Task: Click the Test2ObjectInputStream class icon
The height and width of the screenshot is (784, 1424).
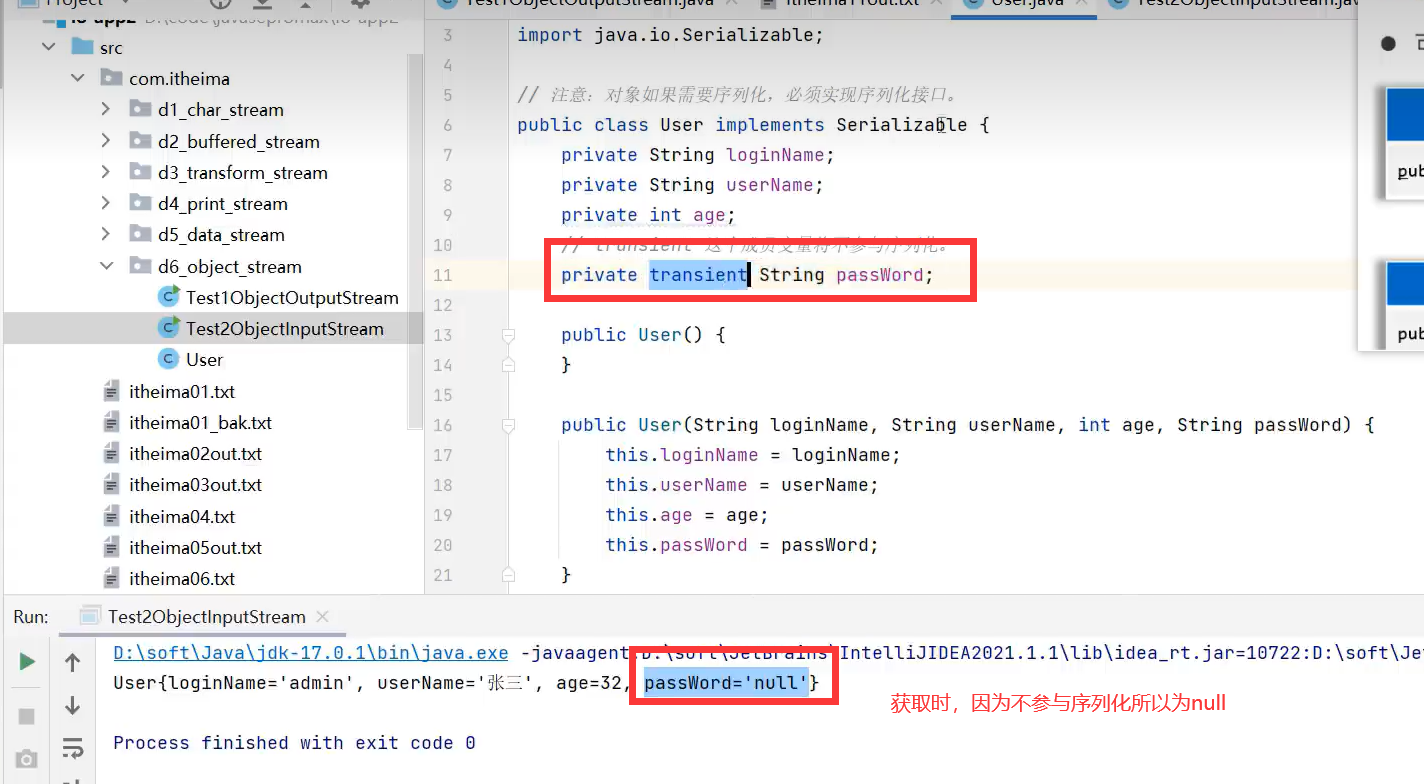Action: point(169,328)
